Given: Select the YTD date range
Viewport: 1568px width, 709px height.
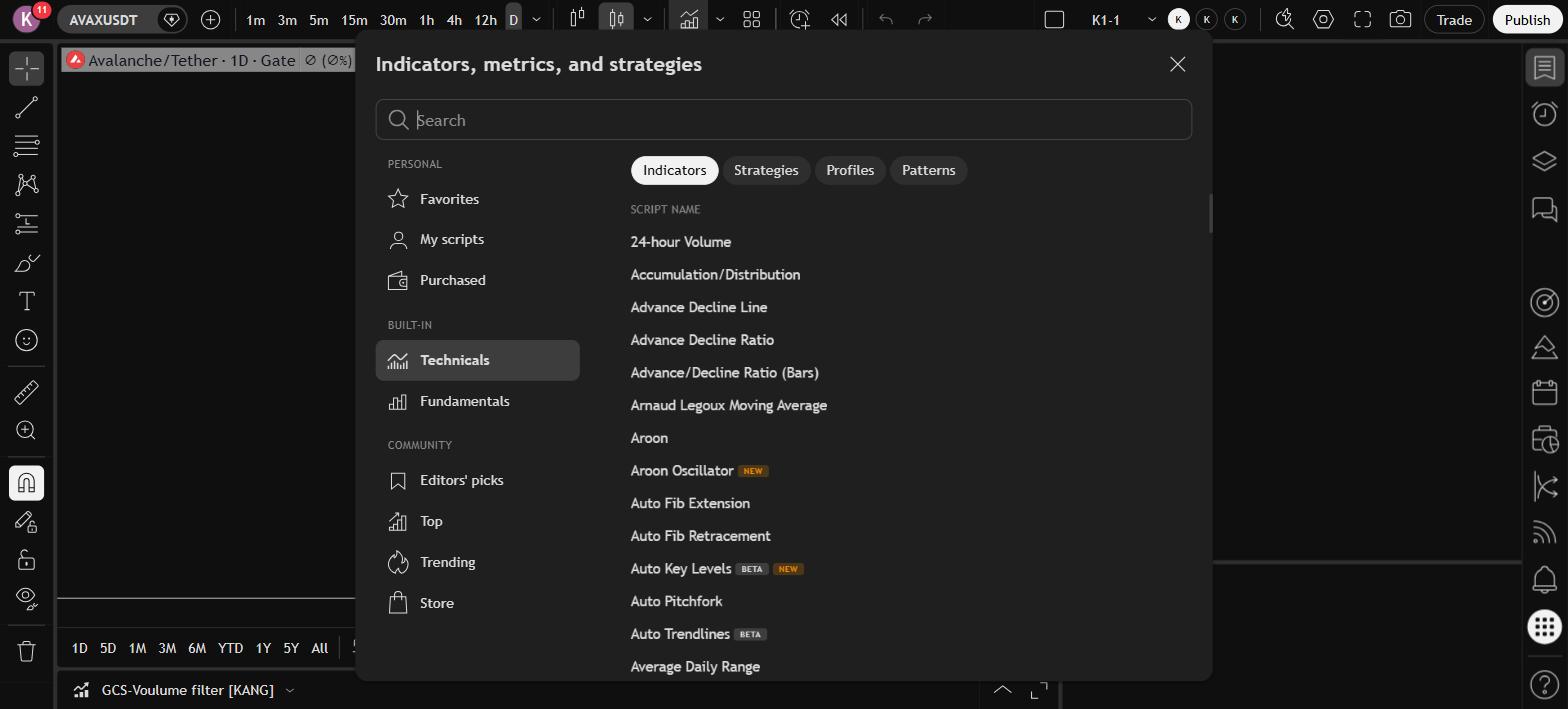Looking at the screenshot, I should point(230,648).
